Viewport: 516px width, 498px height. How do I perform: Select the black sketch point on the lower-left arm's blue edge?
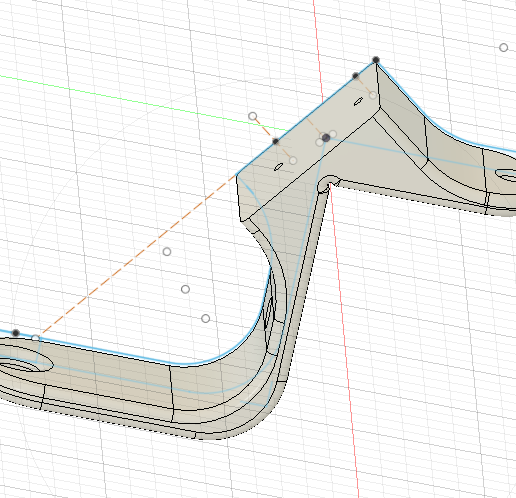coord(16,333)
